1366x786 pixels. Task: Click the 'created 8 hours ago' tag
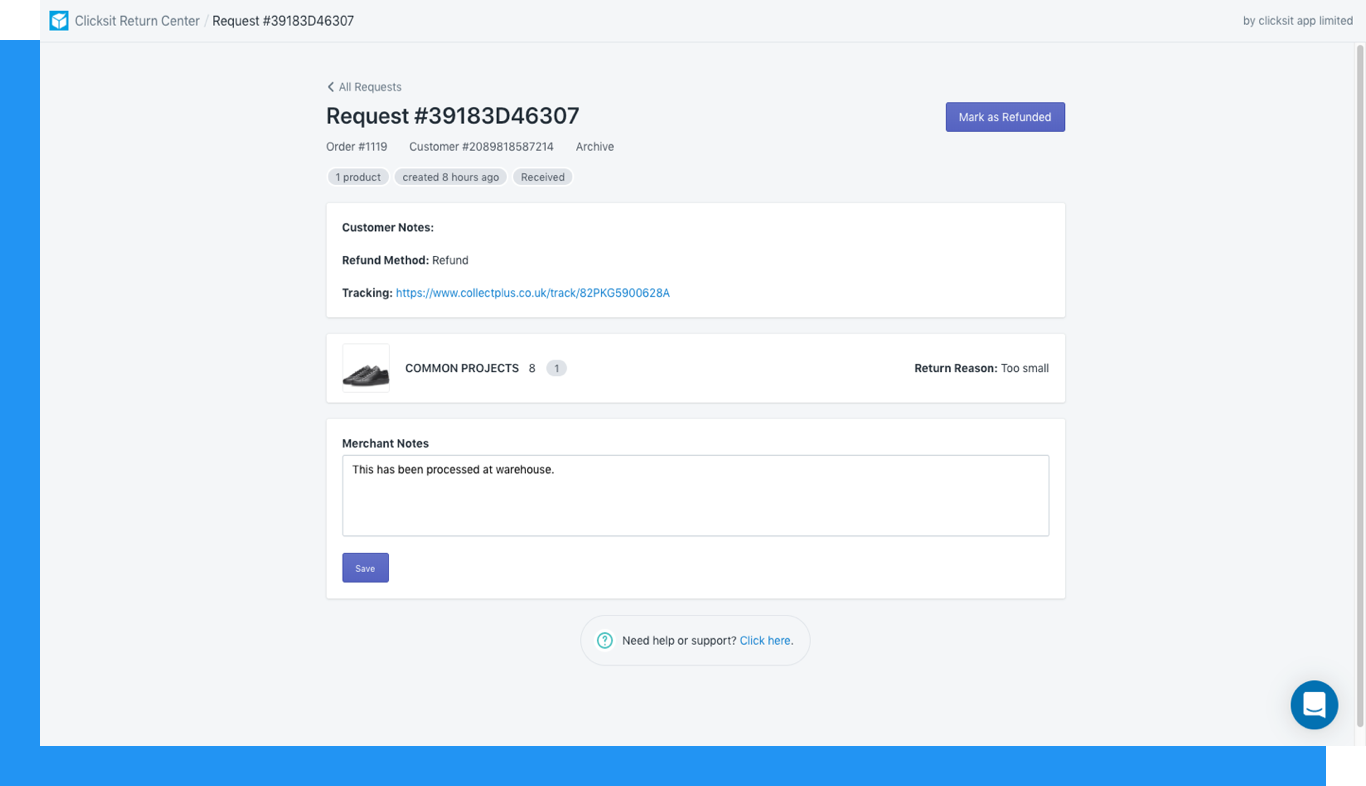click(x=450, y=177)
